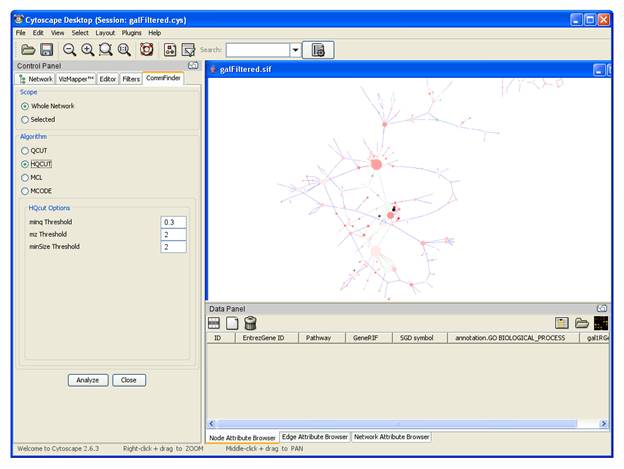Image resolution: width=624 pixels, height=469 pixels.
Task: Click the EntrezGene ID column header
Action: 267,338
